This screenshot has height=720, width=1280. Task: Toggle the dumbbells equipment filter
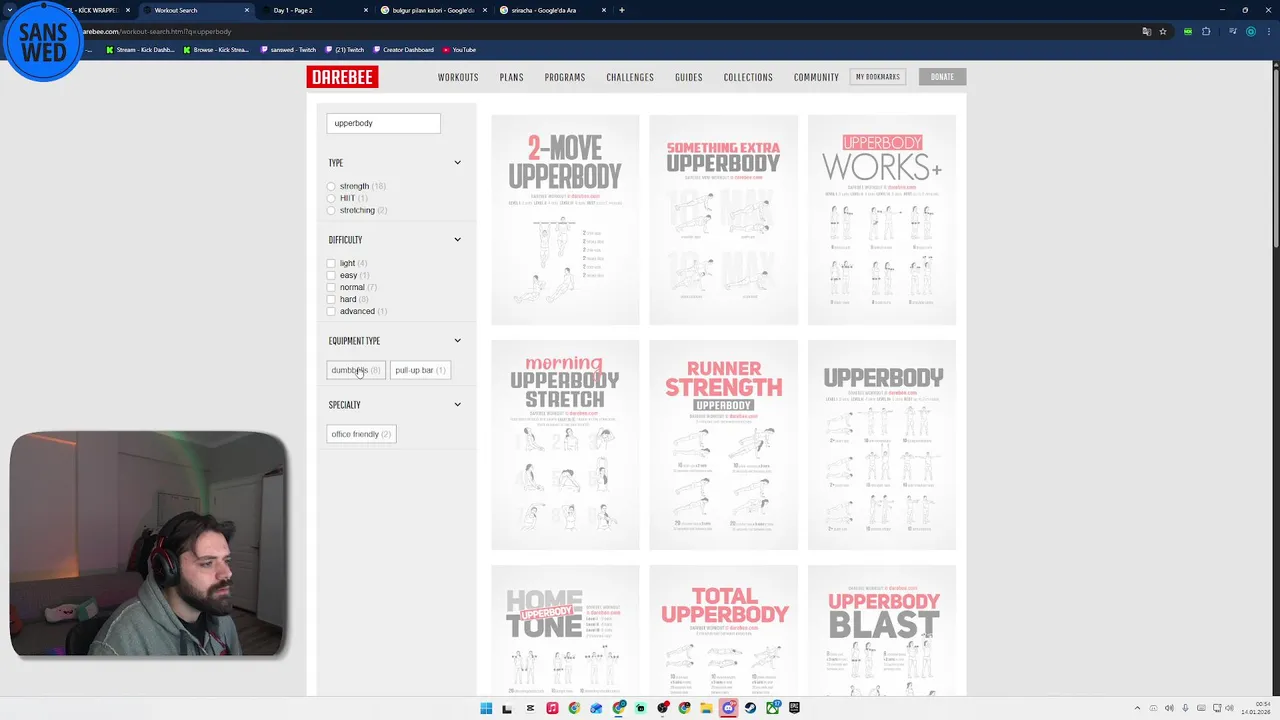356,370
